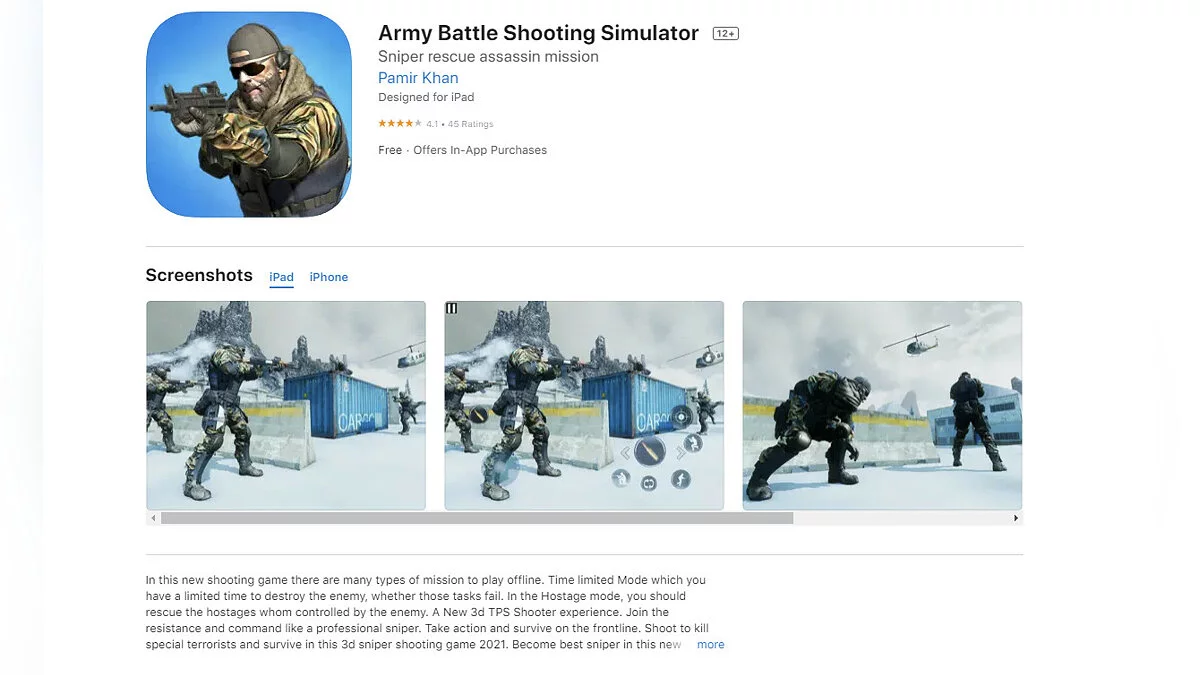Image resolution: width=1200 pixels, height=675 pixels.
Task: Select the iPad screenshots tab
Action: pos(281,277)
